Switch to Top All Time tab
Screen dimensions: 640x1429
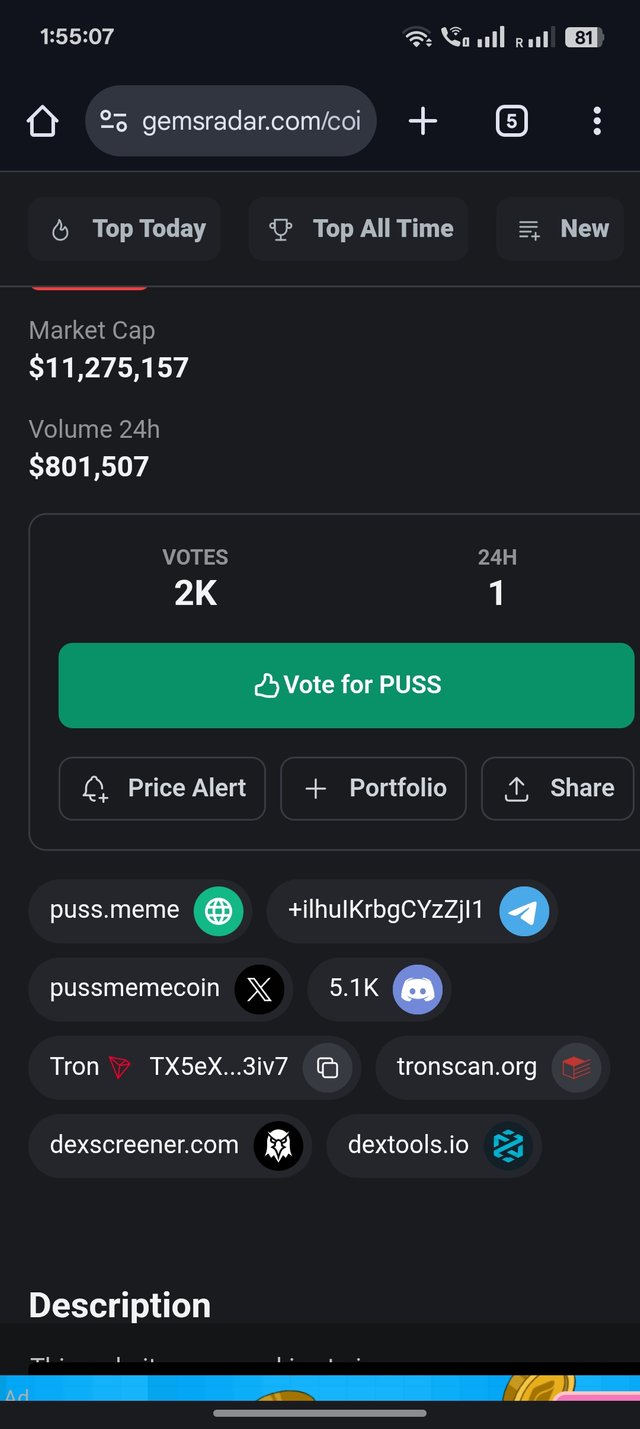tap(358, 229)
